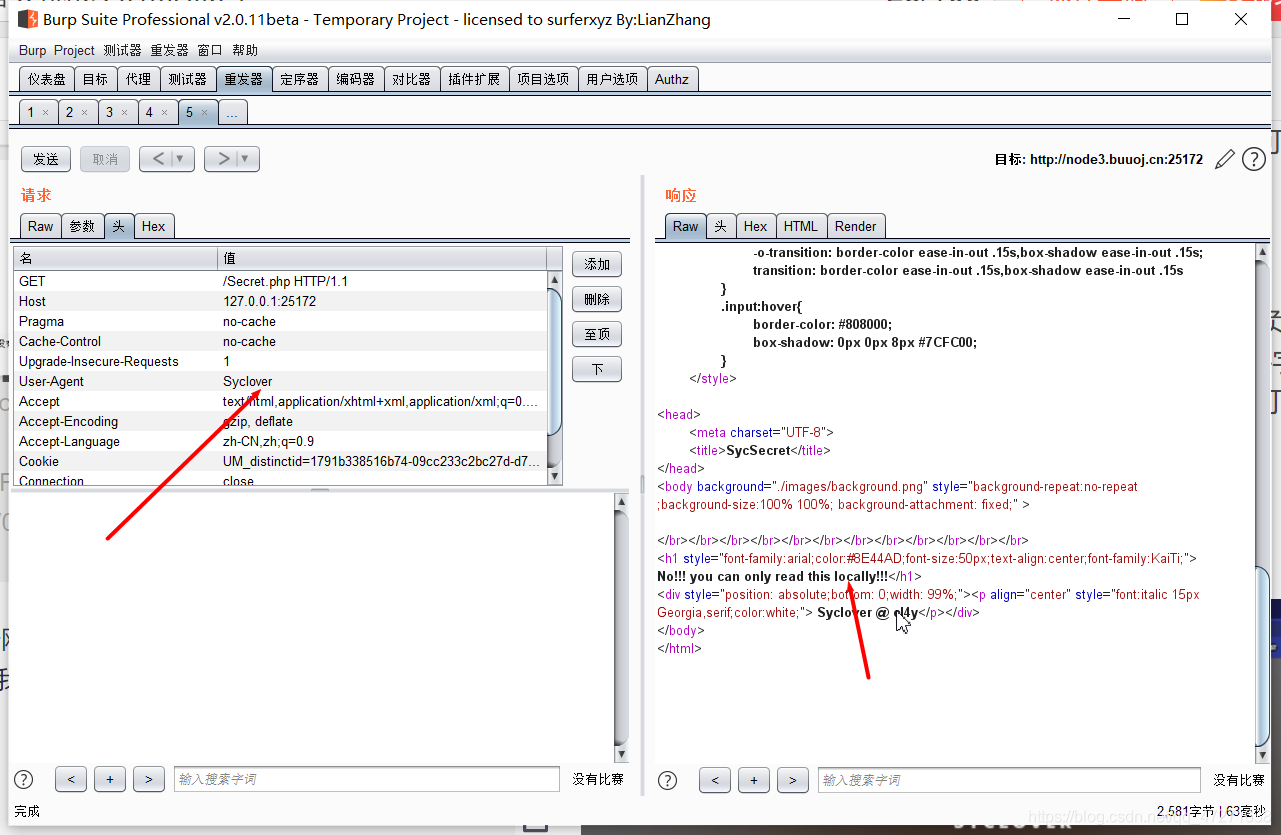The image size is (1281, 835).
Task: Click the 添加 add header button
Action: (597, 264)
